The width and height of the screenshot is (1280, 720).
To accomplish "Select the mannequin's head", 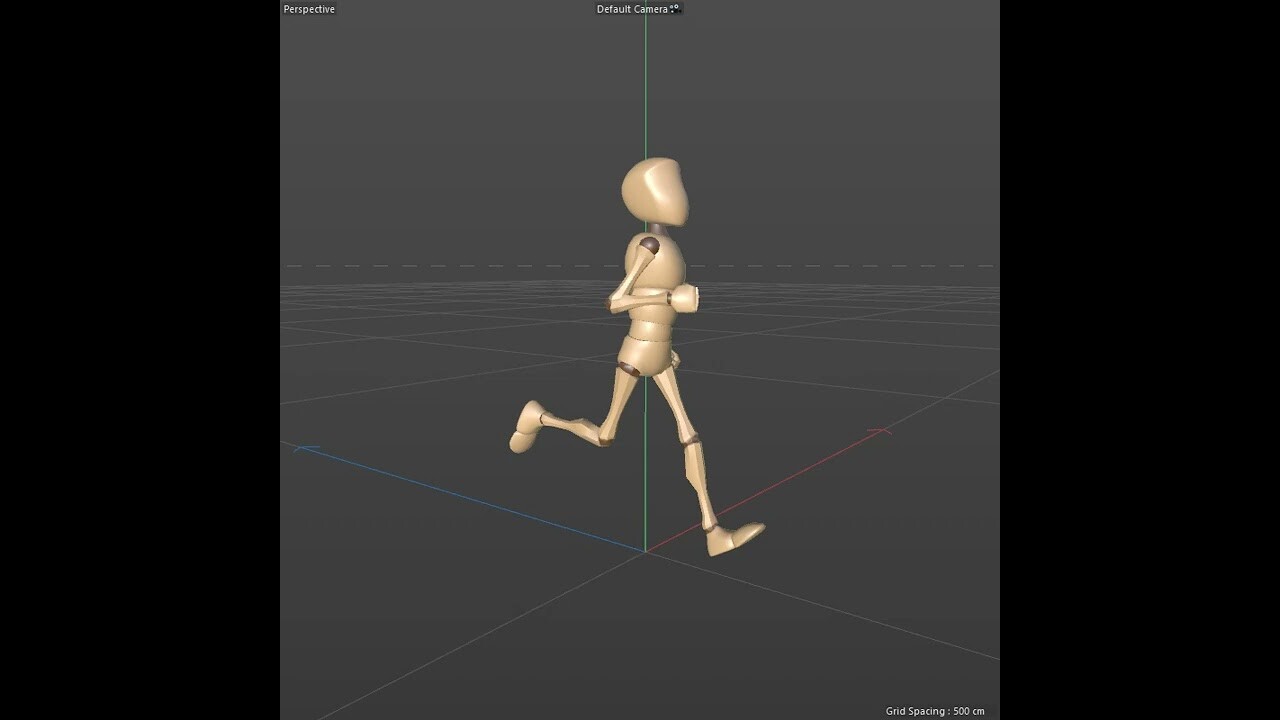I will pyautogui.click(x=655, y=190).
